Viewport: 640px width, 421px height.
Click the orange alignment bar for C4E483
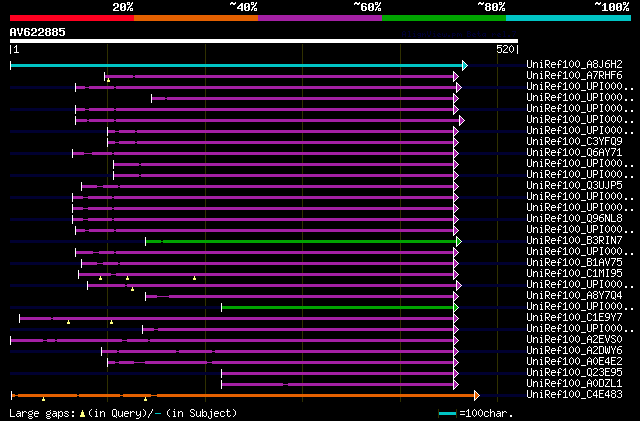(243, 396)
